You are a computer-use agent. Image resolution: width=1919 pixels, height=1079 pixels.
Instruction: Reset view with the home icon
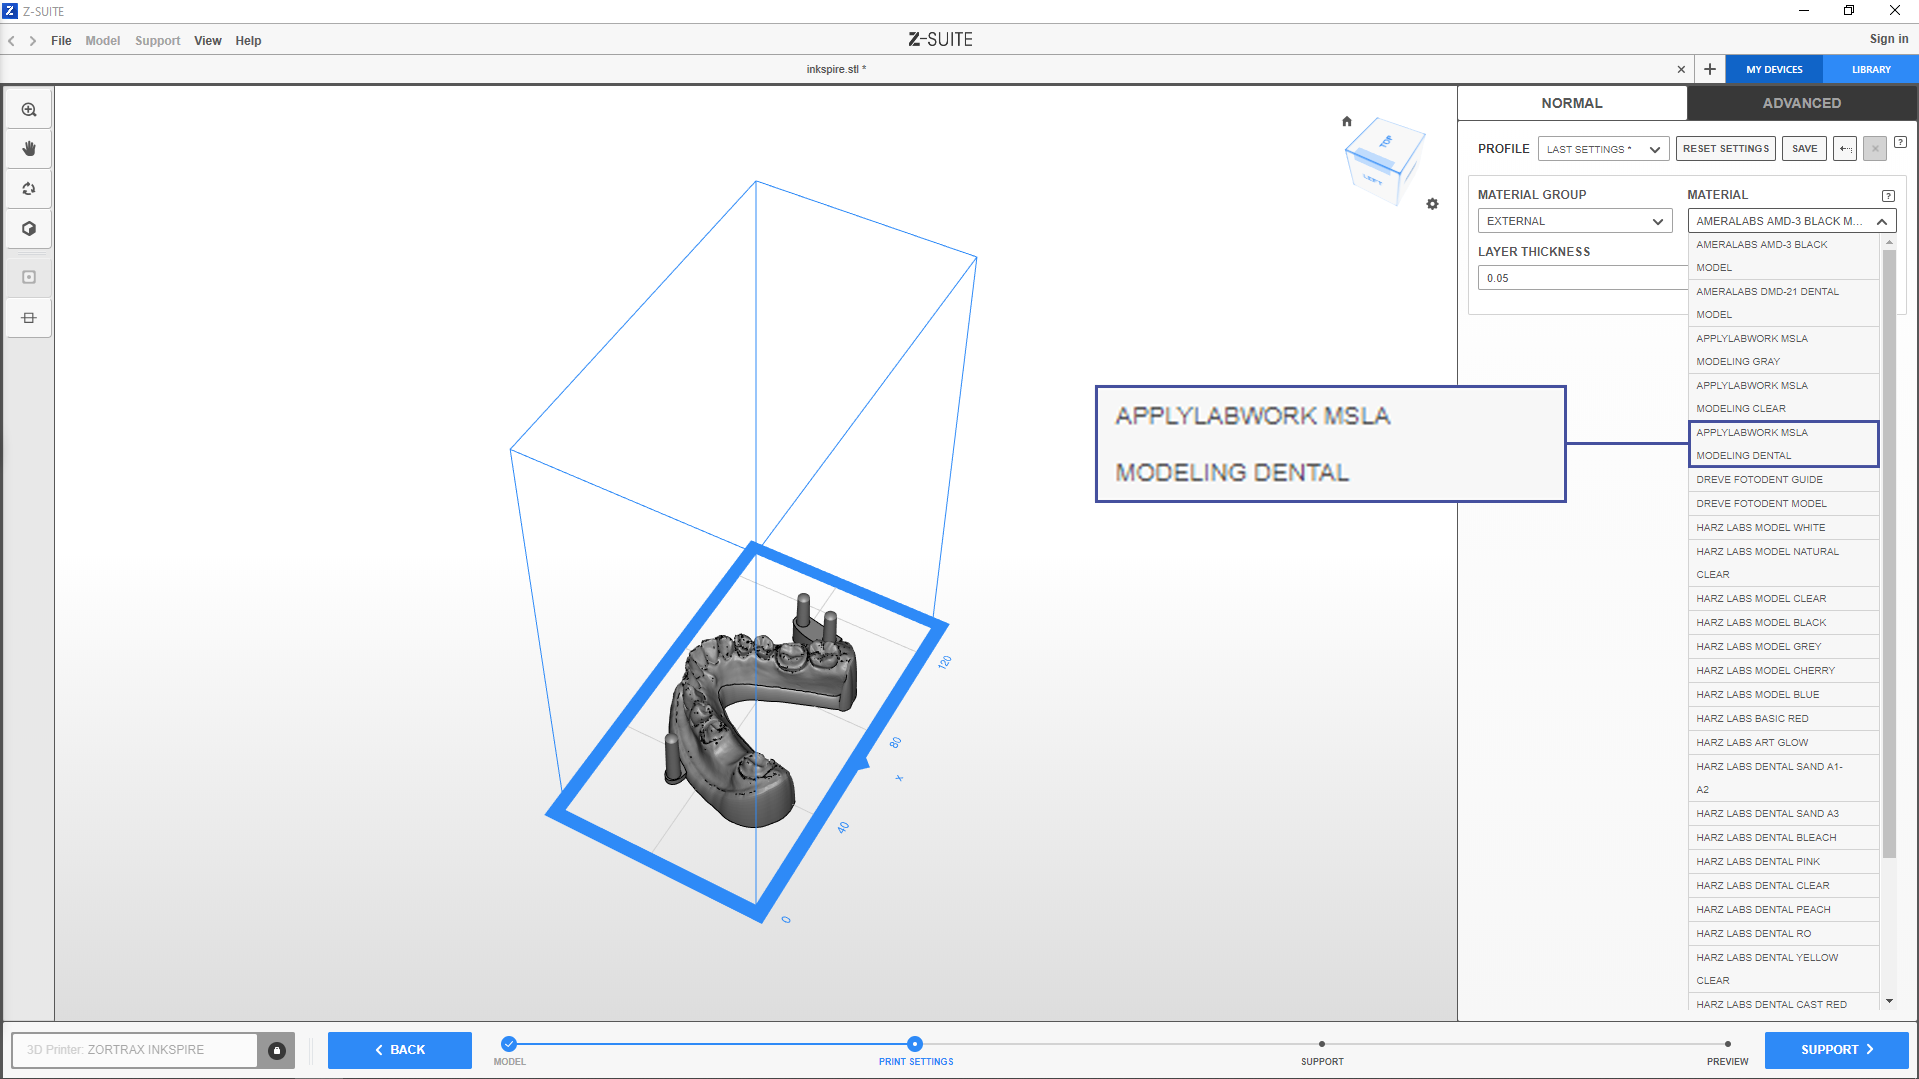pyautogui.click(x=1346, y=122)
